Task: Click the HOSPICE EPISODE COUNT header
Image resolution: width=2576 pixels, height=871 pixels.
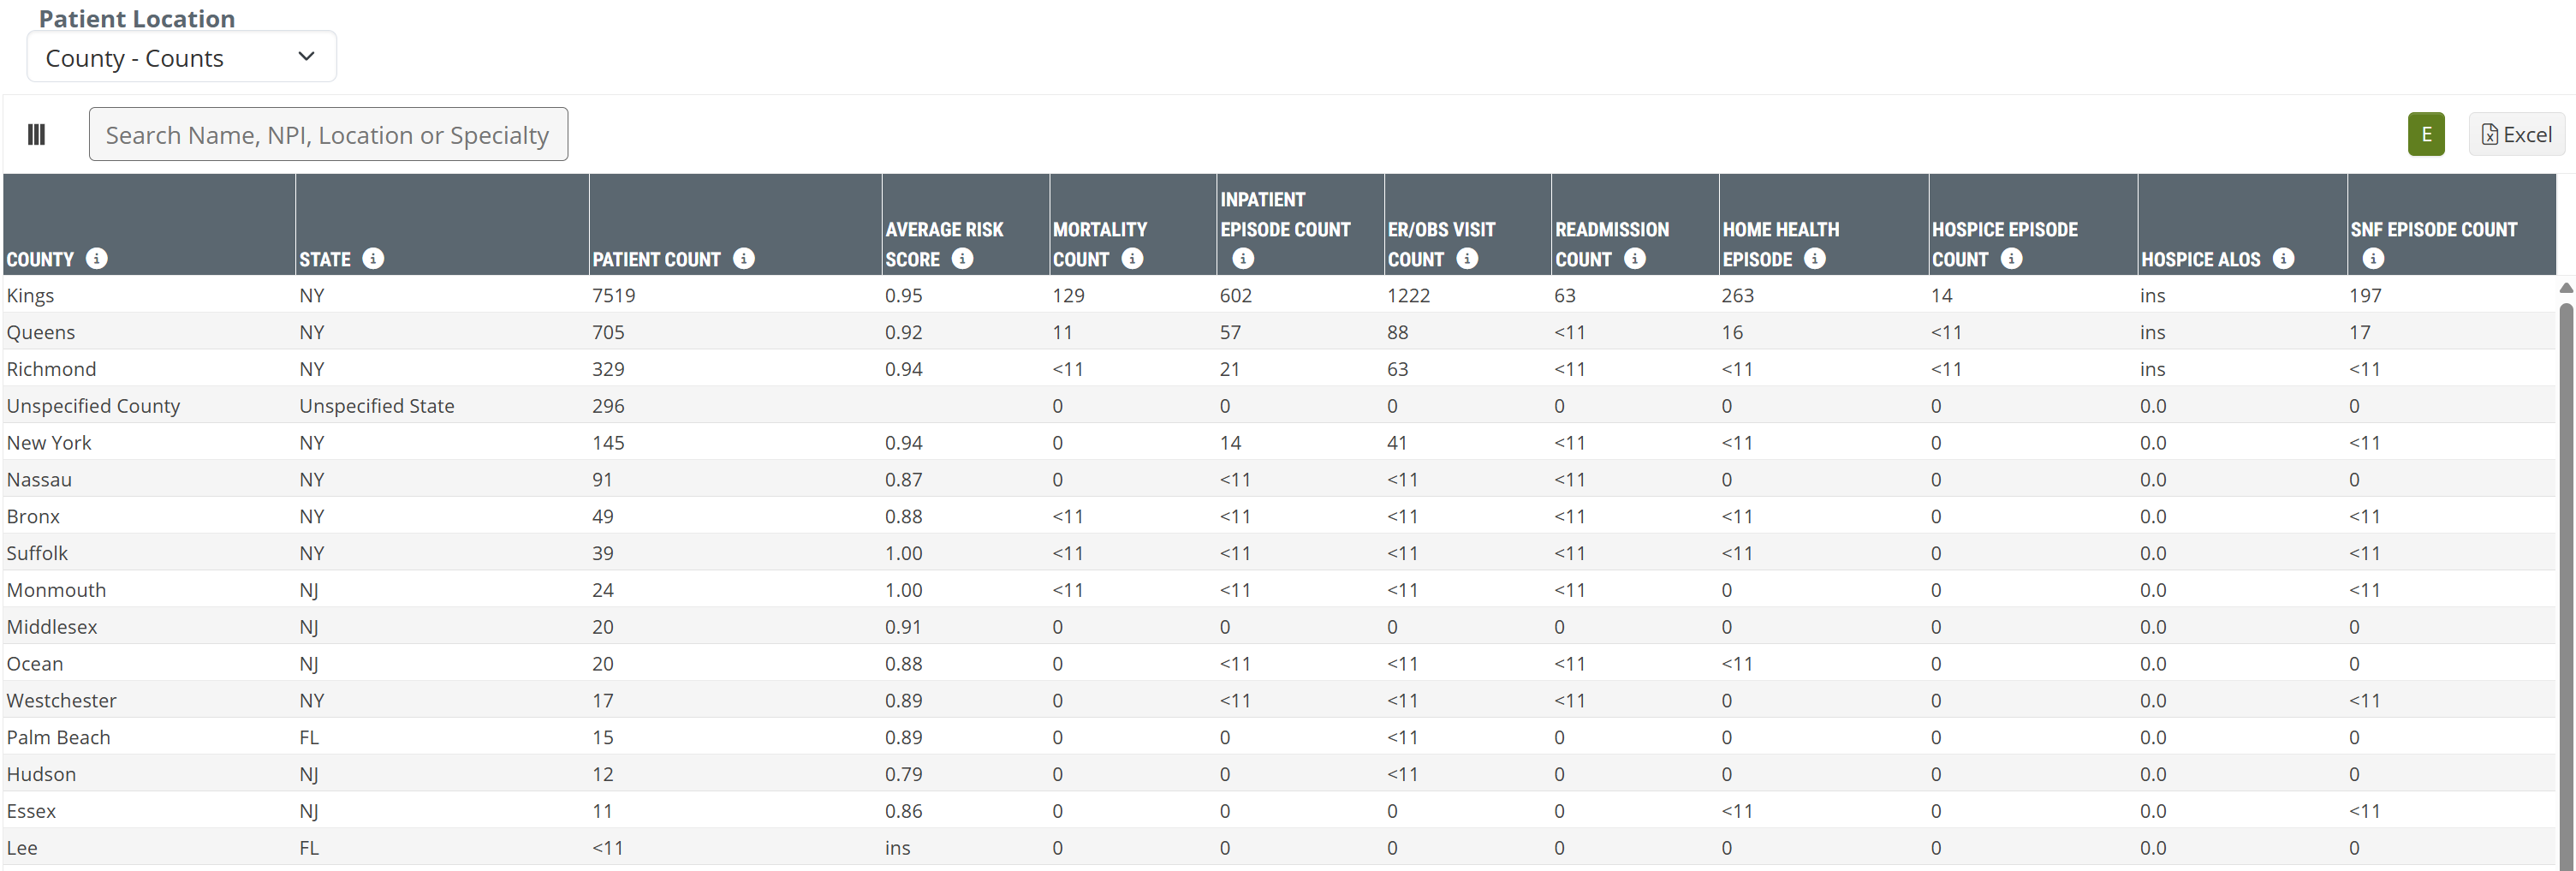Action: coord(2004,230)
